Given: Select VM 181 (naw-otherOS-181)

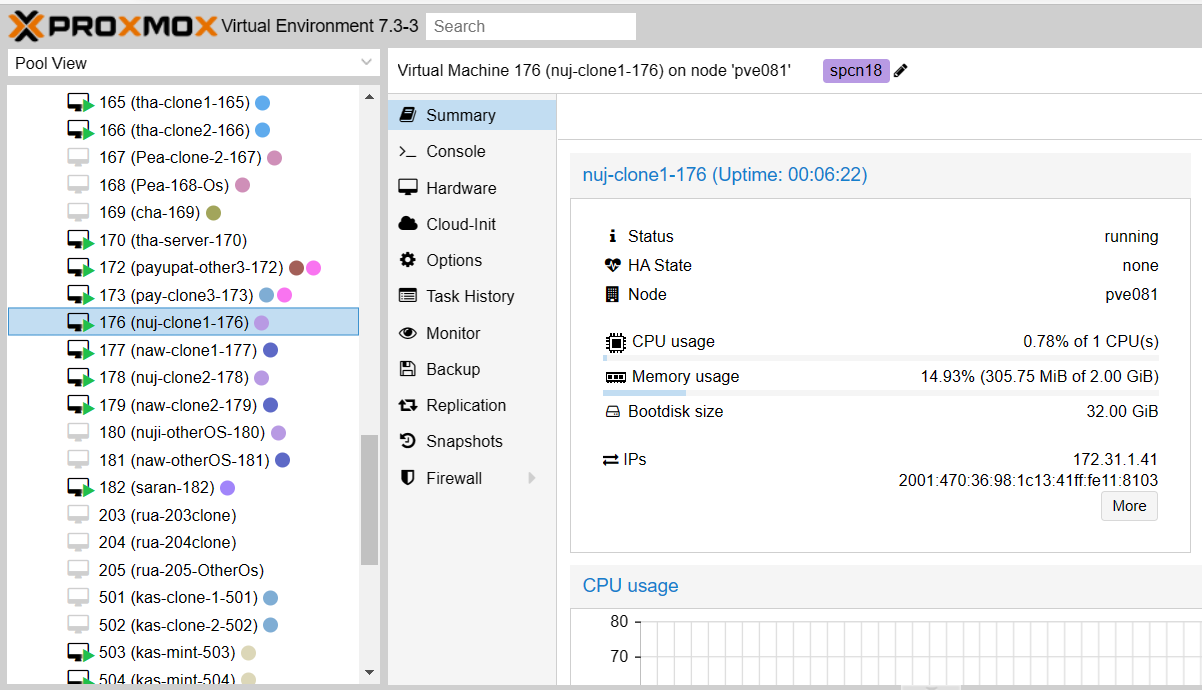Looking at the screenshot, I should (x=183, y=460).
